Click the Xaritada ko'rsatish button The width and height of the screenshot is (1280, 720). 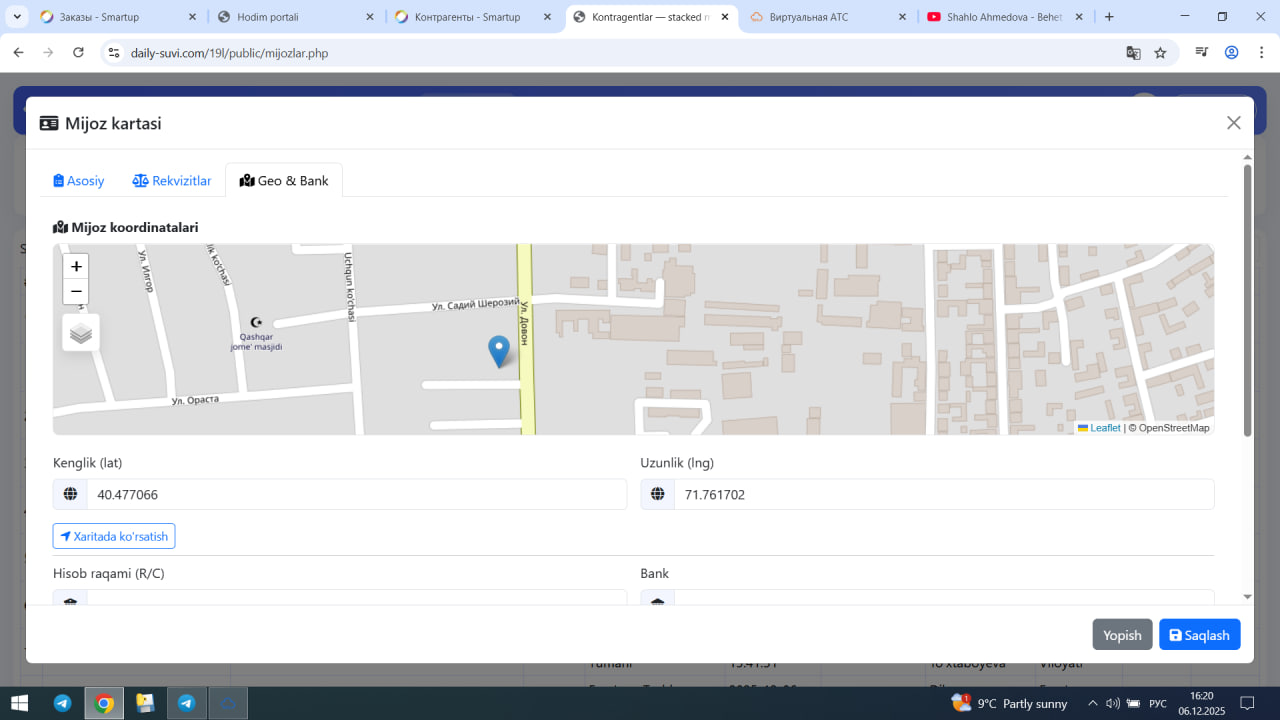point(114,536)
